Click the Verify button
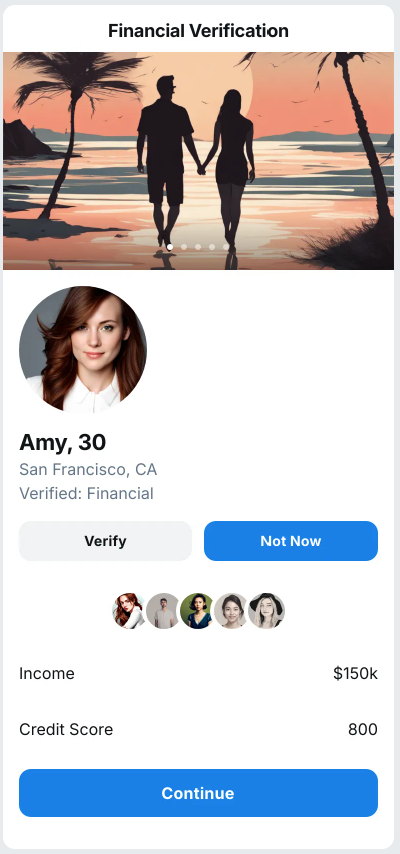Viewport: 400px width, 854px height. (106, 541)
